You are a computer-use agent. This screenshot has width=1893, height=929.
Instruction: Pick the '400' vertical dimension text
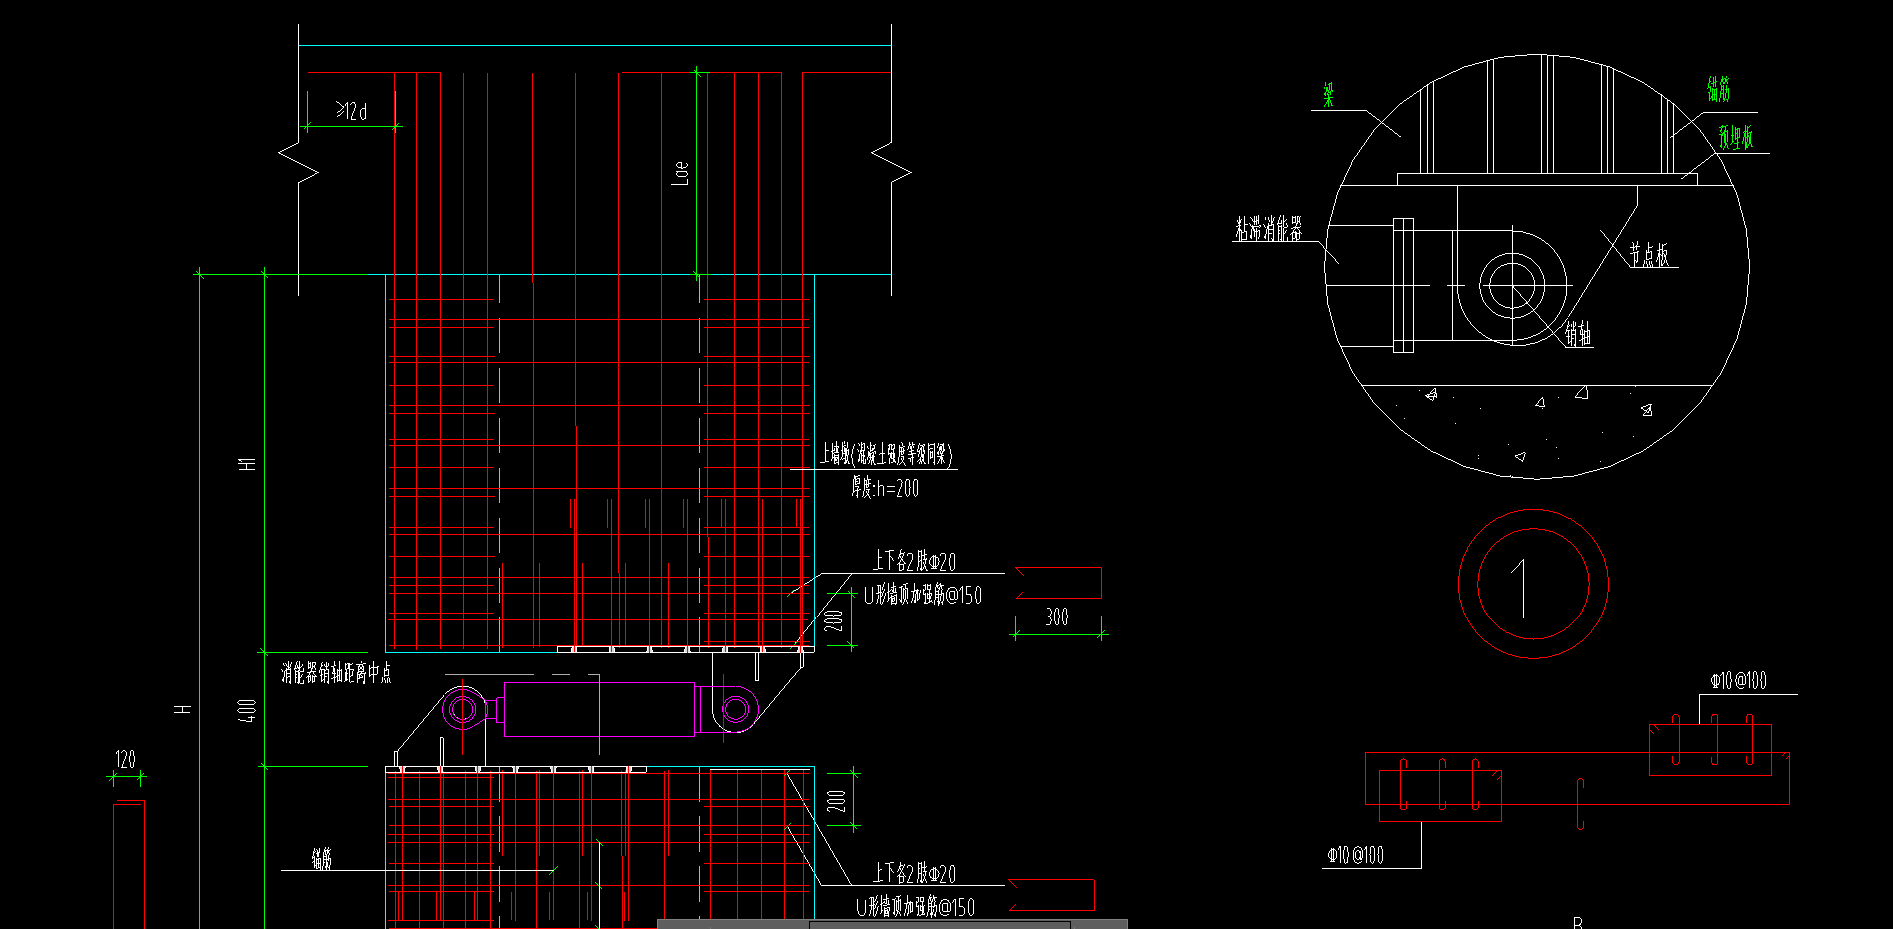coord(247,711)
